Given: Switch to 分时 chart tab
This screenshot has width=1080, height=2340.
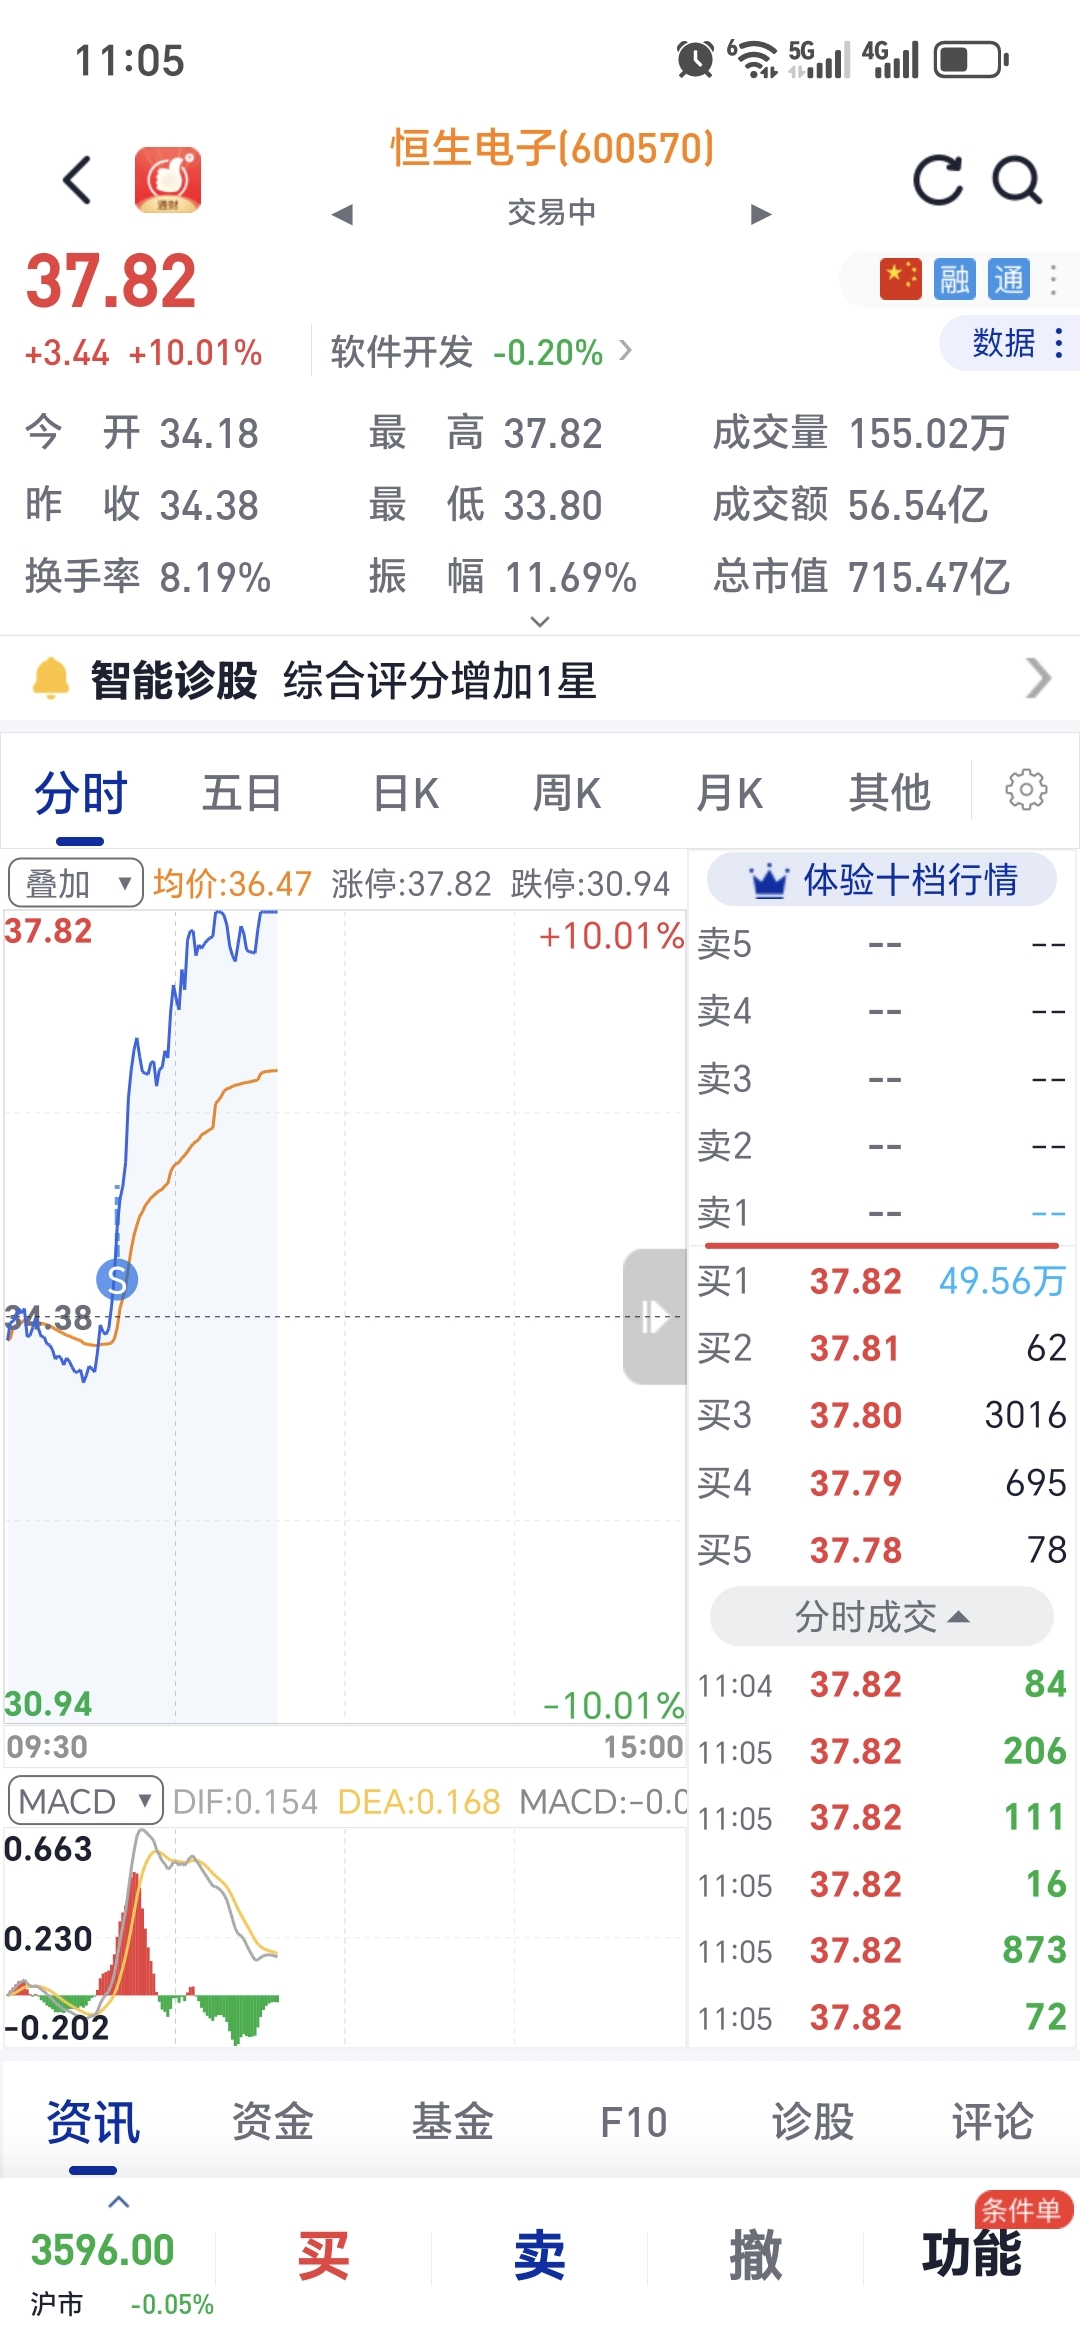Looking at the screenshot, I should [x=81, y=794].
